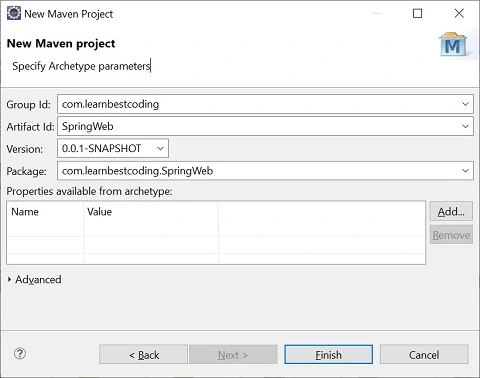
Task: Maximize the New Maven Project window
Action: click(417, 13)
